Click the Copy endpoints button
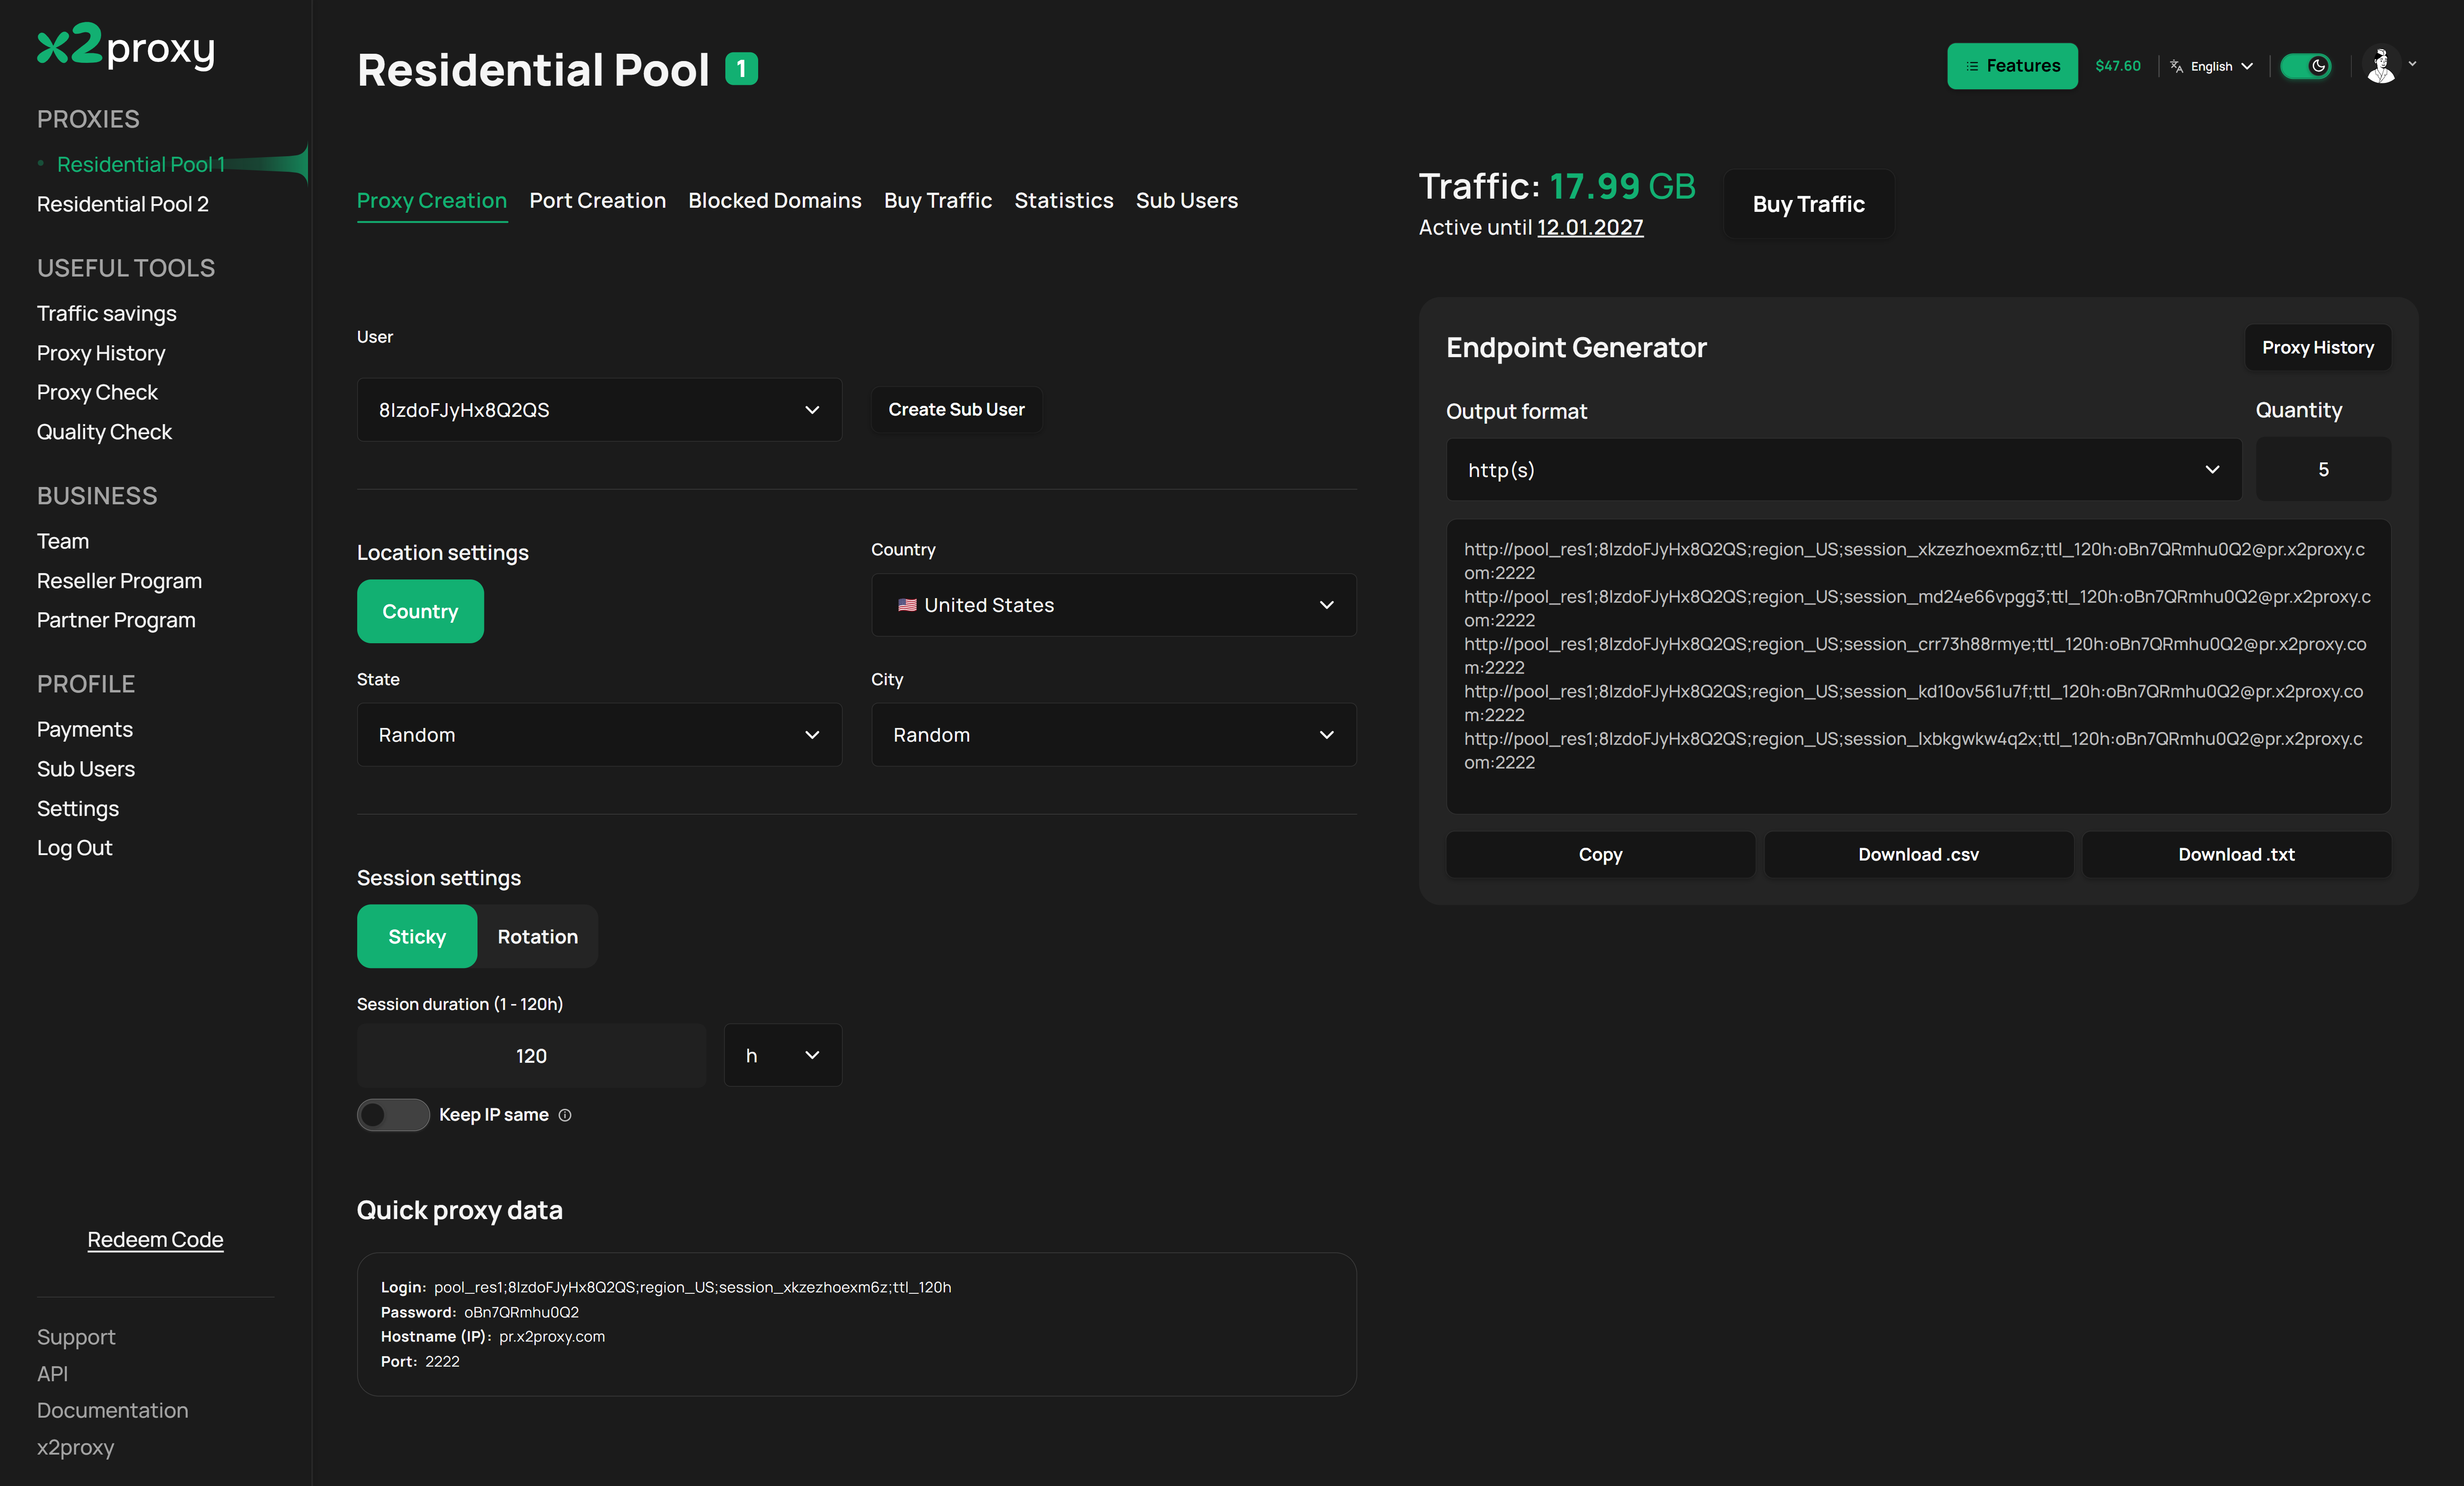This screenshot has width=2464, height=1486. pos(1600,854)
